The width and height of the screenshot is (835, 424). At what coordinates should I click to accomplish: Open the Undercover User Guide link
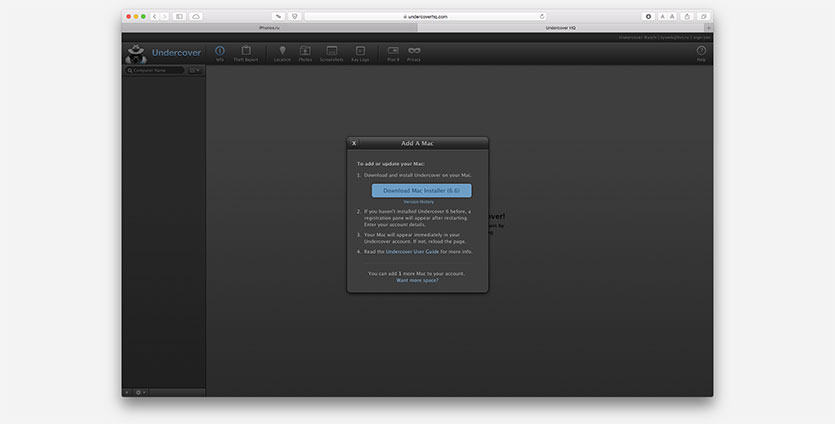(412, 251)
